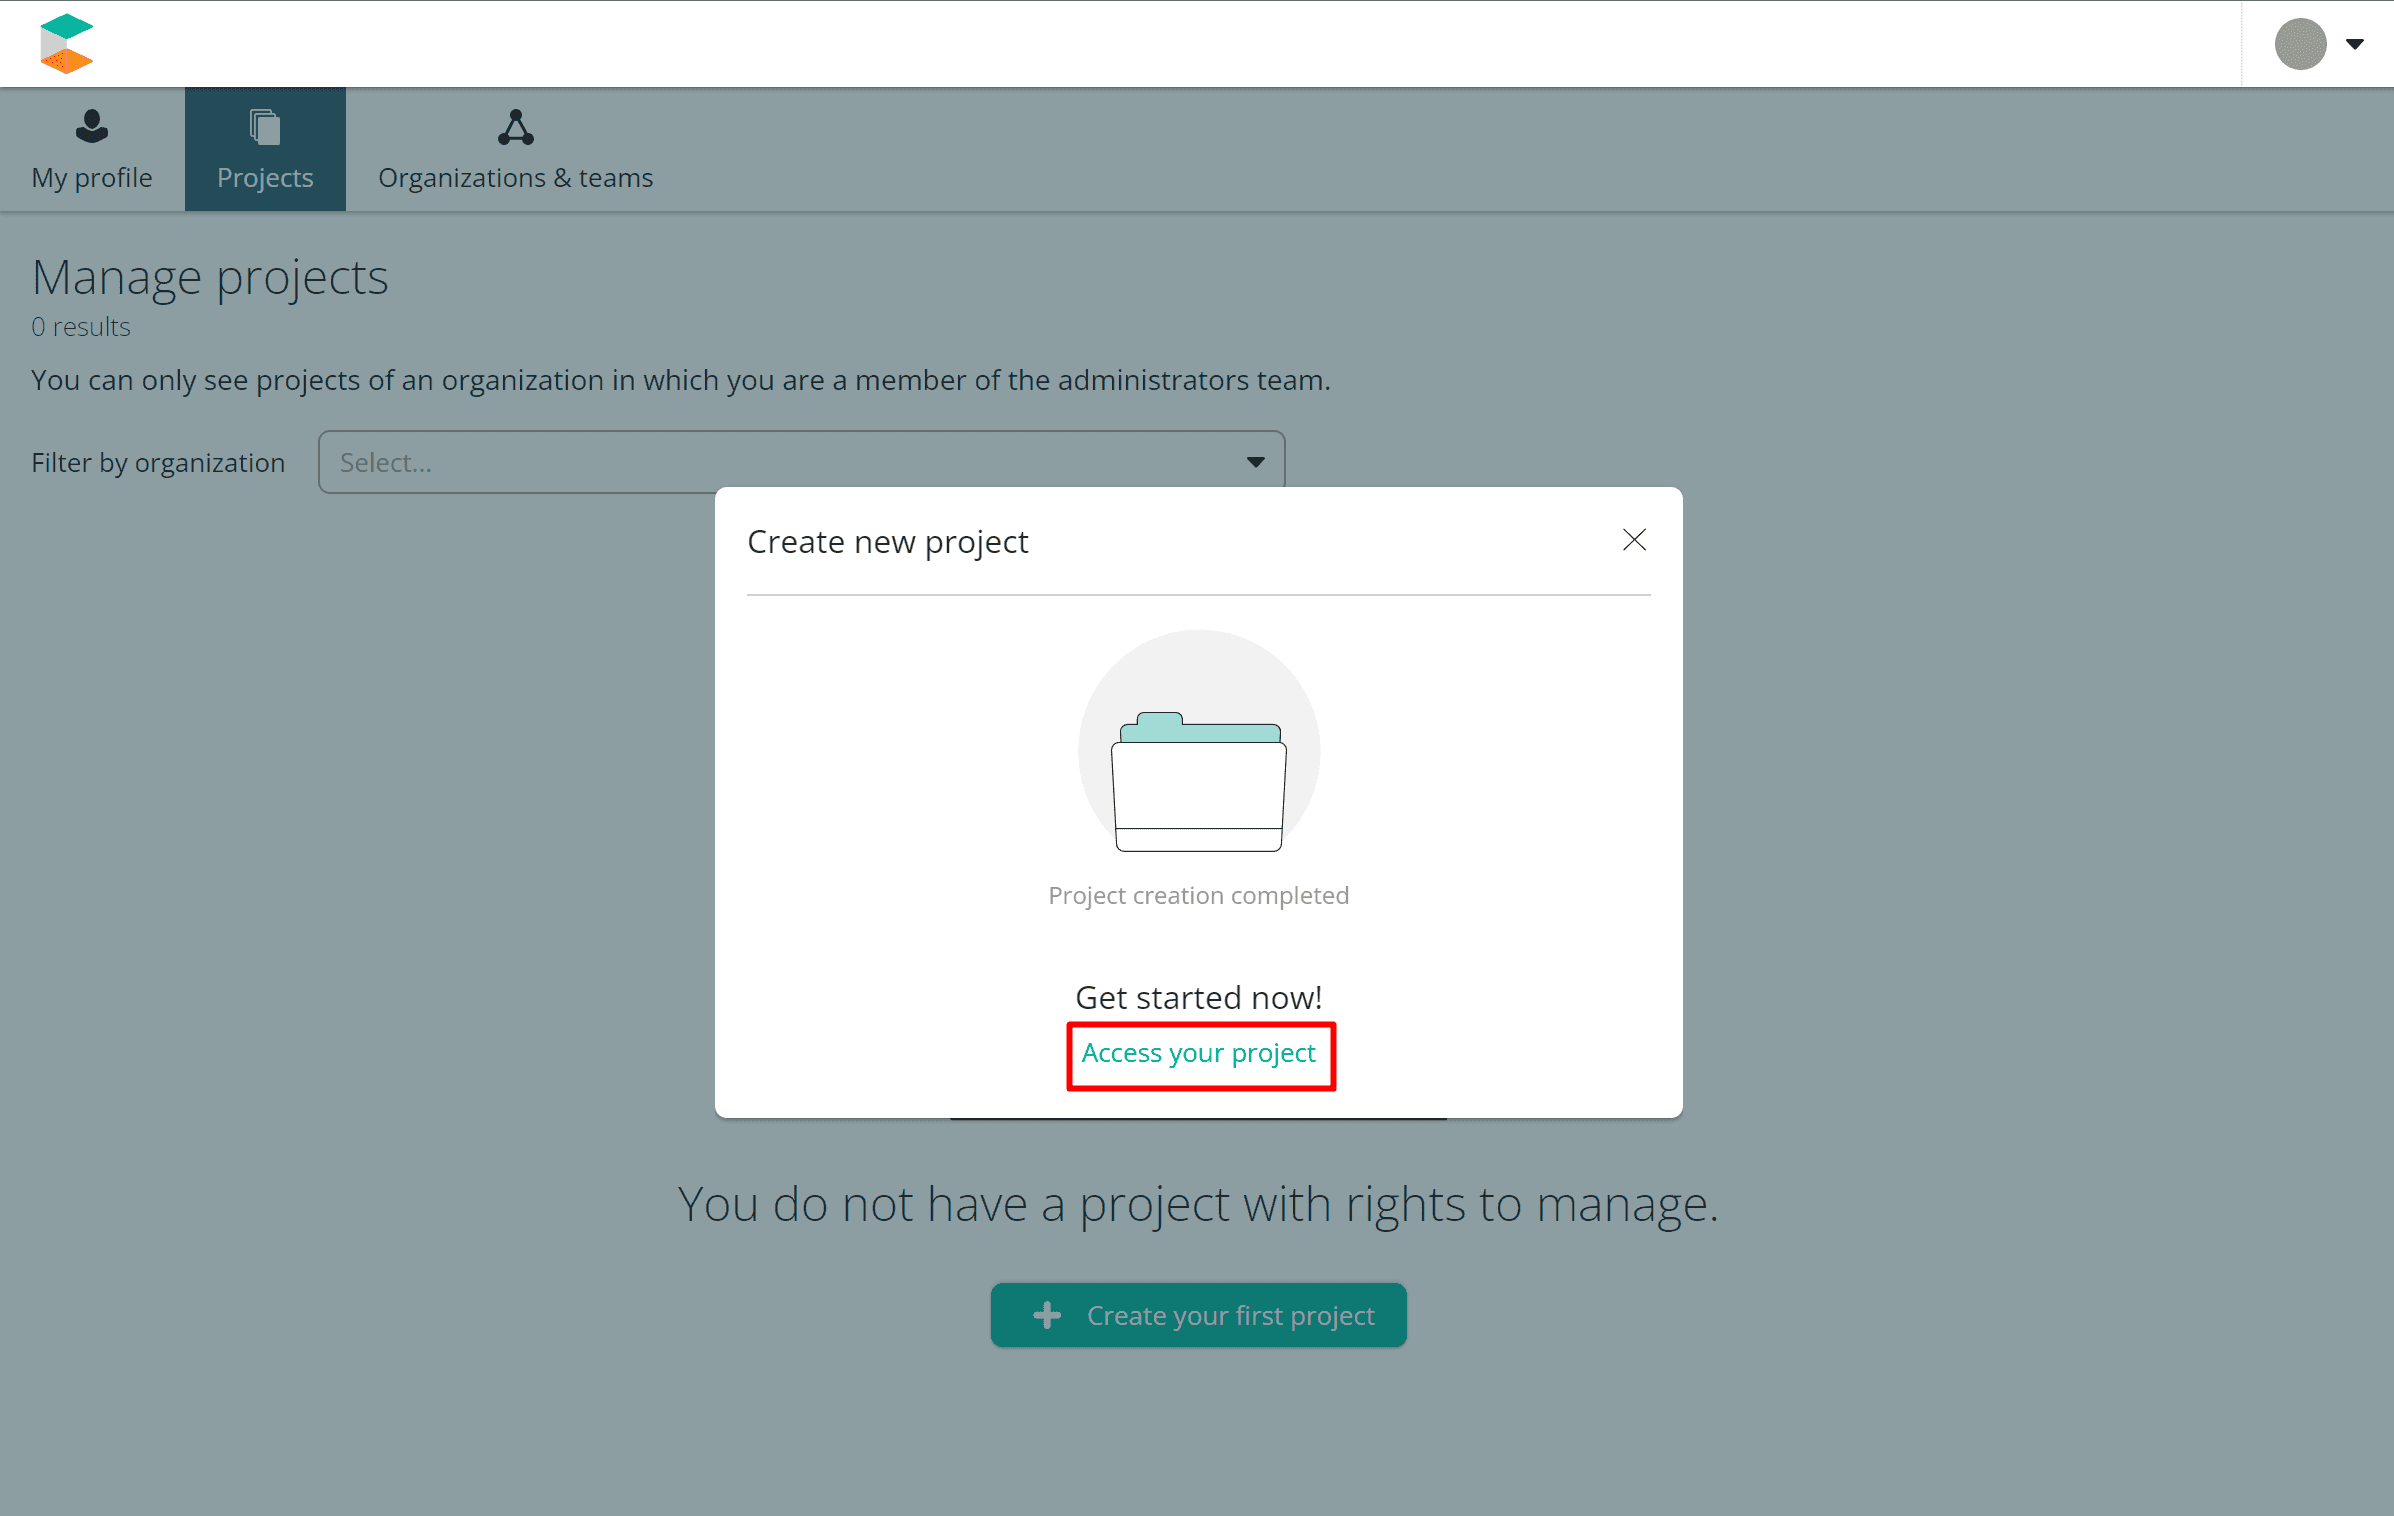
Task: Click the arrow in organization filter
Action: pos(1255,462)
